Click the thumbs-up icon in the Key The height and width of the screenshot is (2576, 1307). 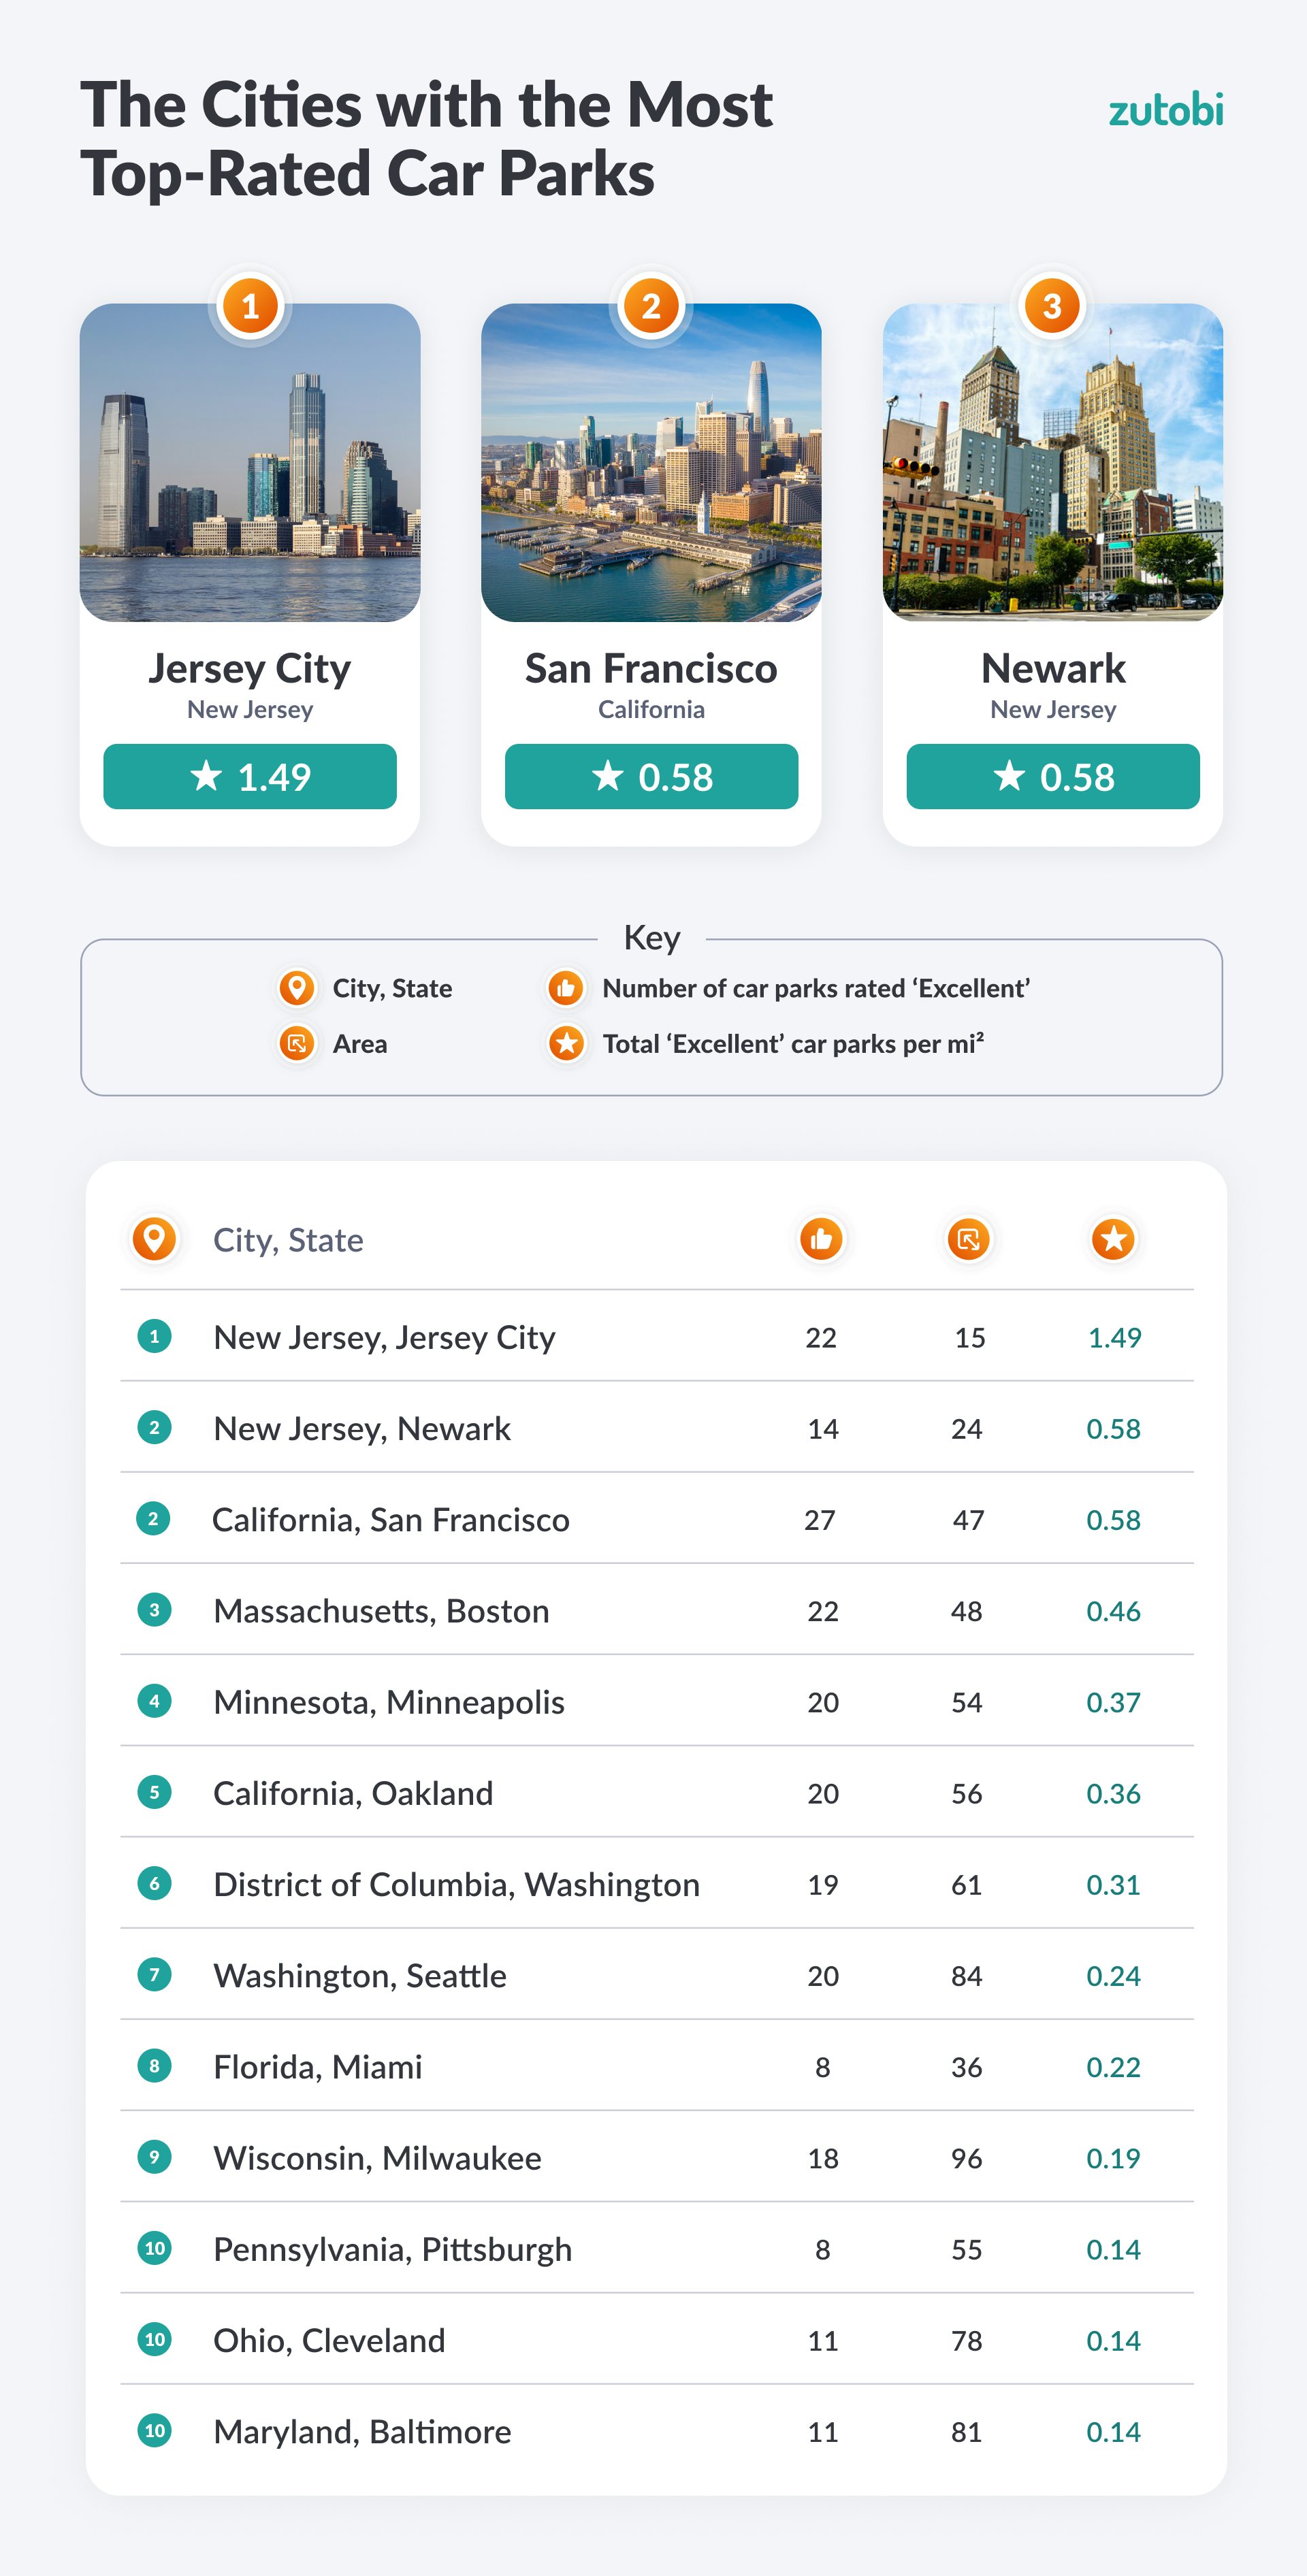click(566, 988)
